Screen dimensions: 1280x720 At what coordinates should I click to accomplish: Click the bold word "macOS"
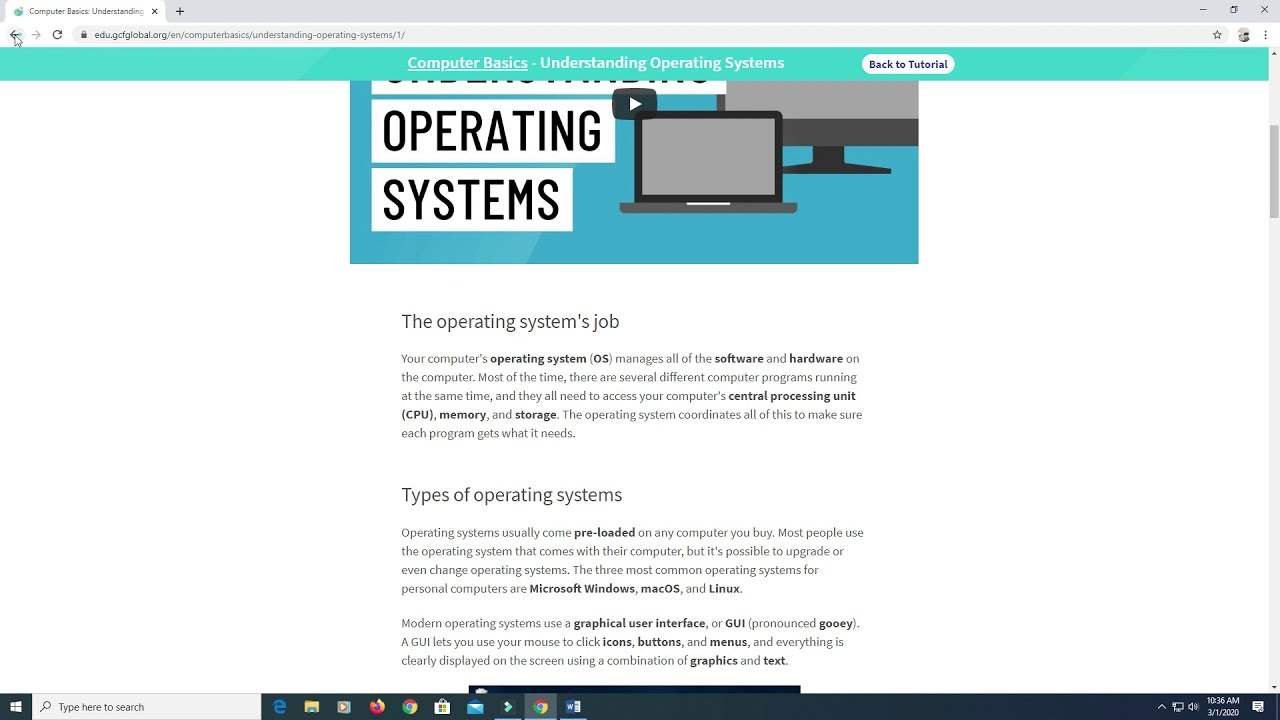[660, 589]
